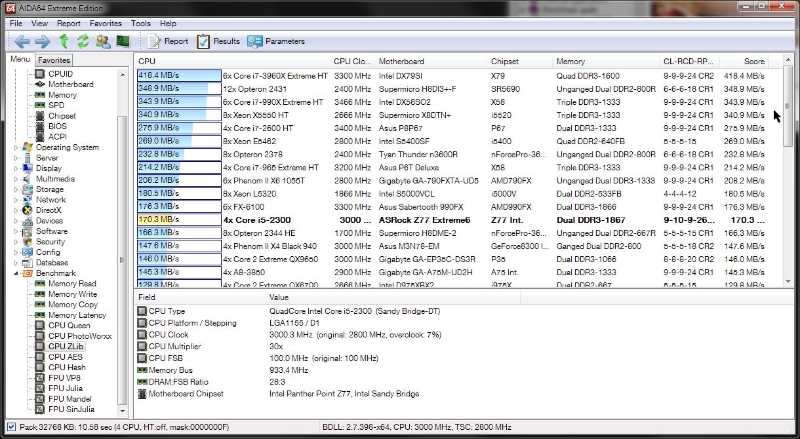The width and height of the screenshot is (800, 439).
Task: Select the SPD tree item icon
Action: pos(40,105)
